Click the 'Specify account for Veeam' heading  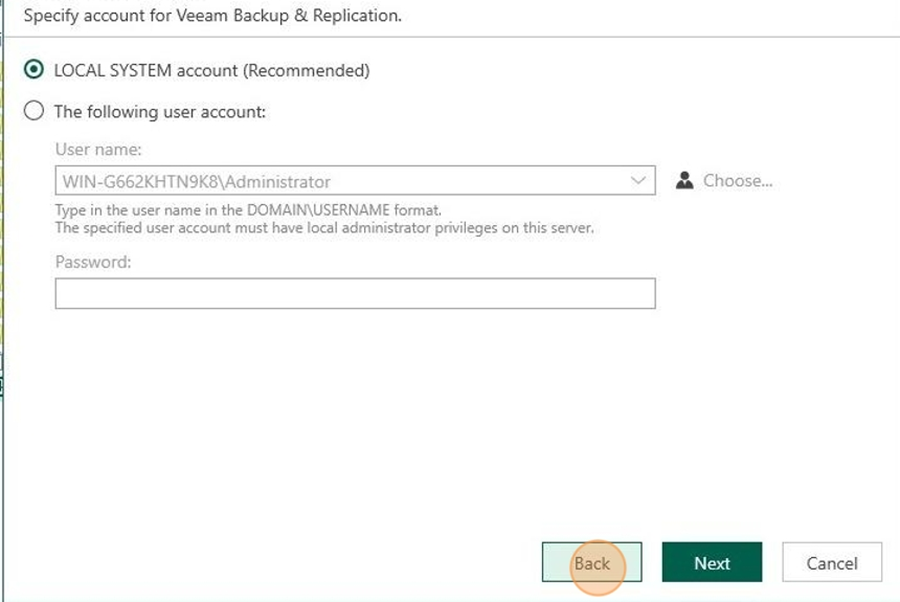(x=212, y=15)
